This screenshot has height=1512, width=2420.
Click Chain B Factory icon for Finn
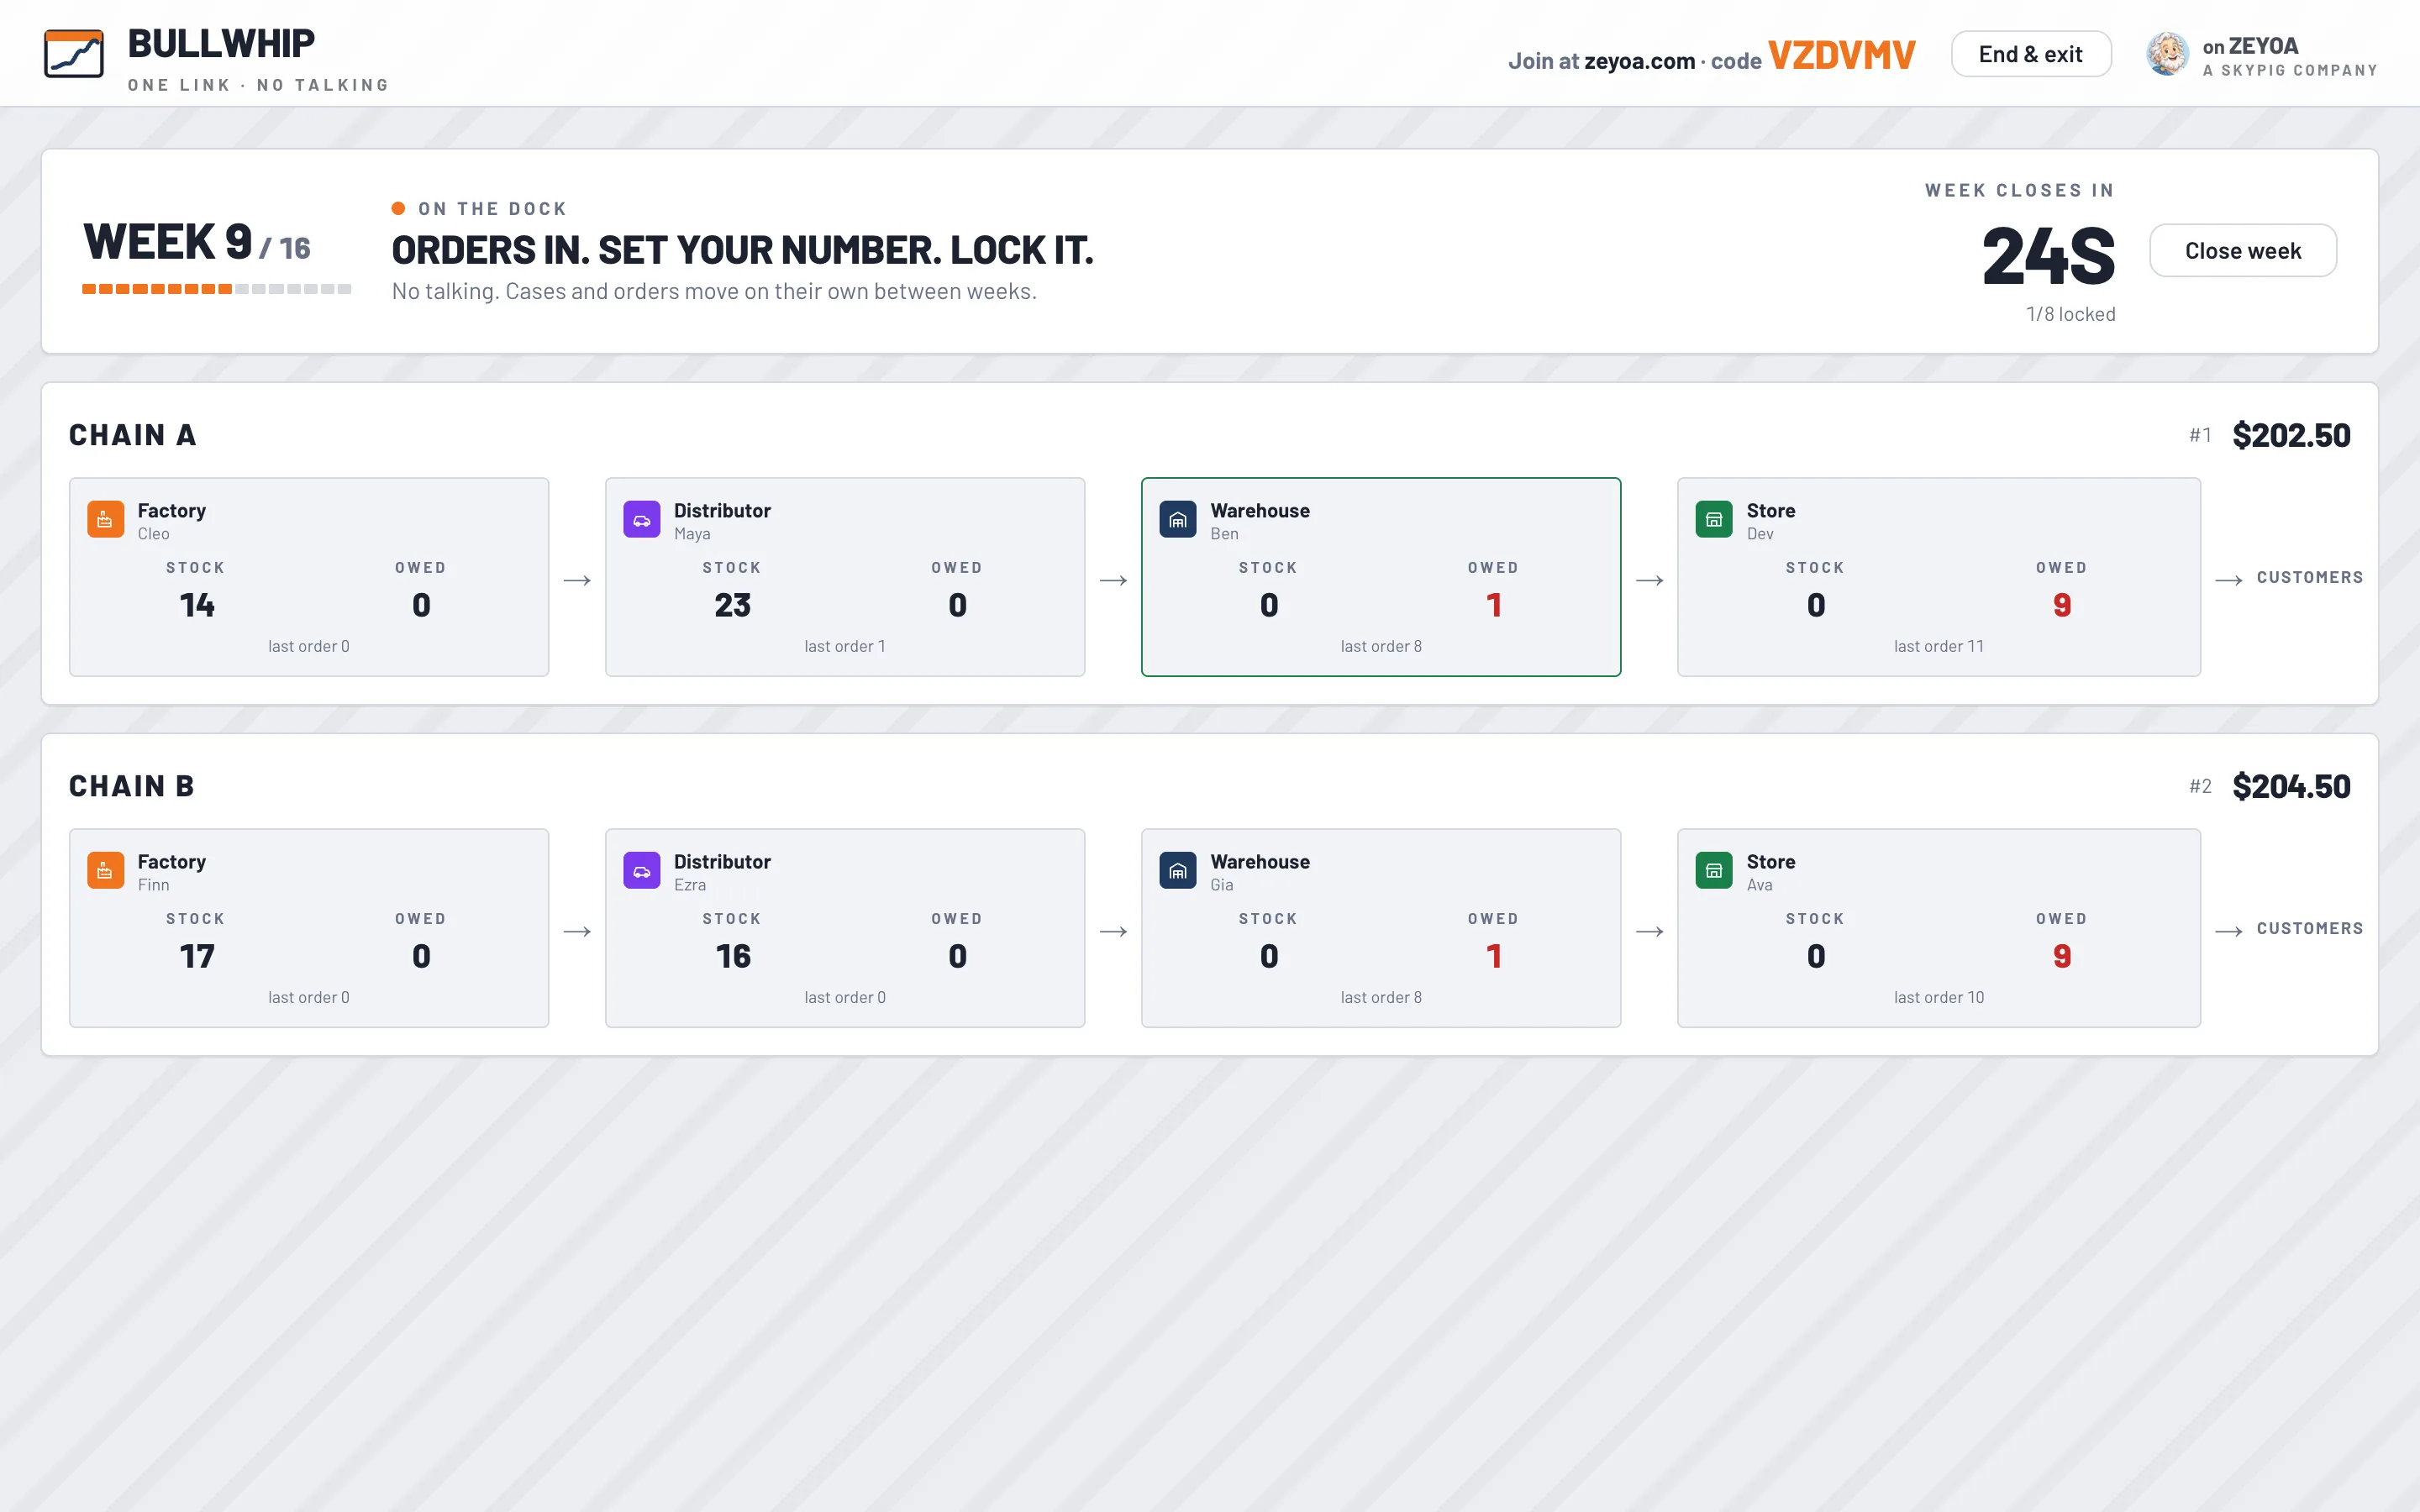pos(106,870)
